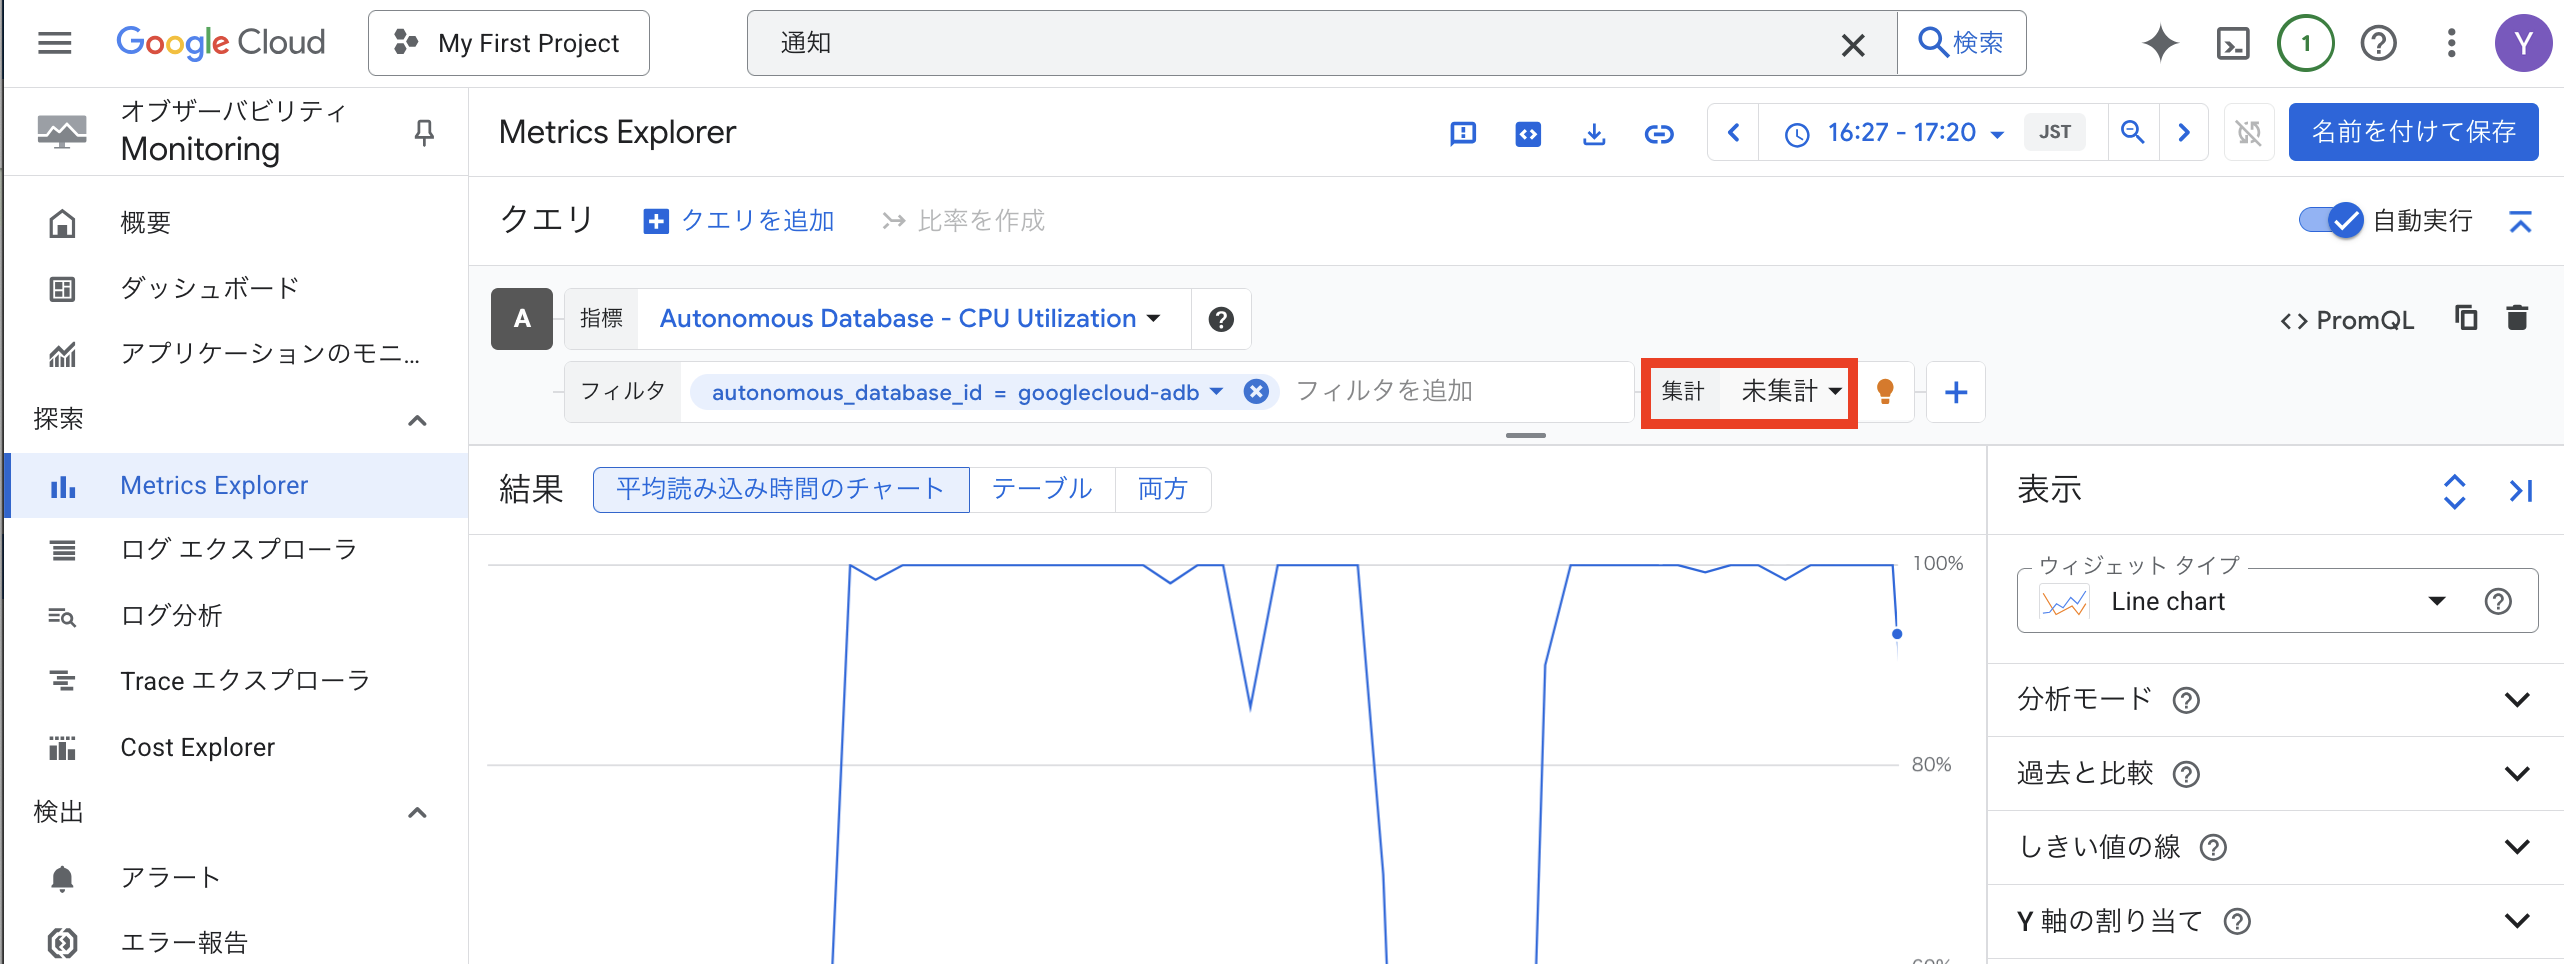
Task: Open the help question mark icon
Action: 2379,43
